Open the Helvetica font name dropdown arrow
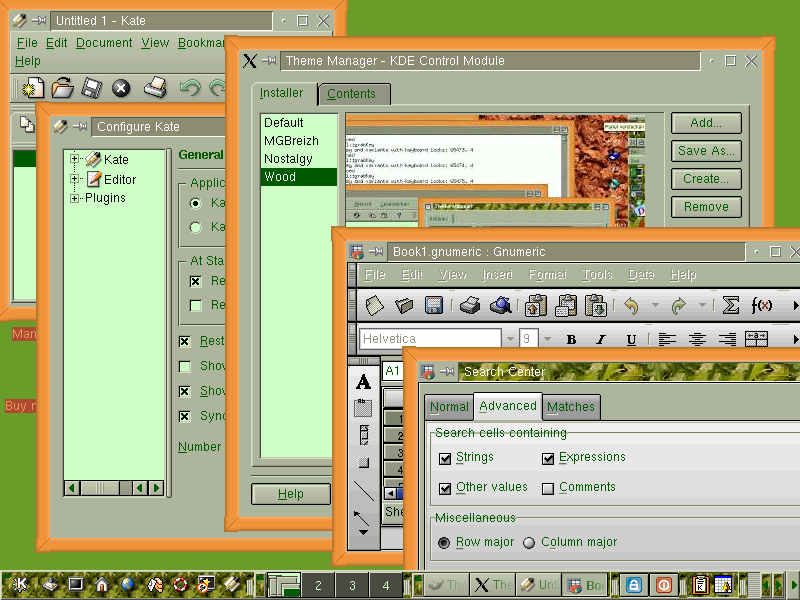This screenshot has height=600, width=800. (x=510, y=339)
